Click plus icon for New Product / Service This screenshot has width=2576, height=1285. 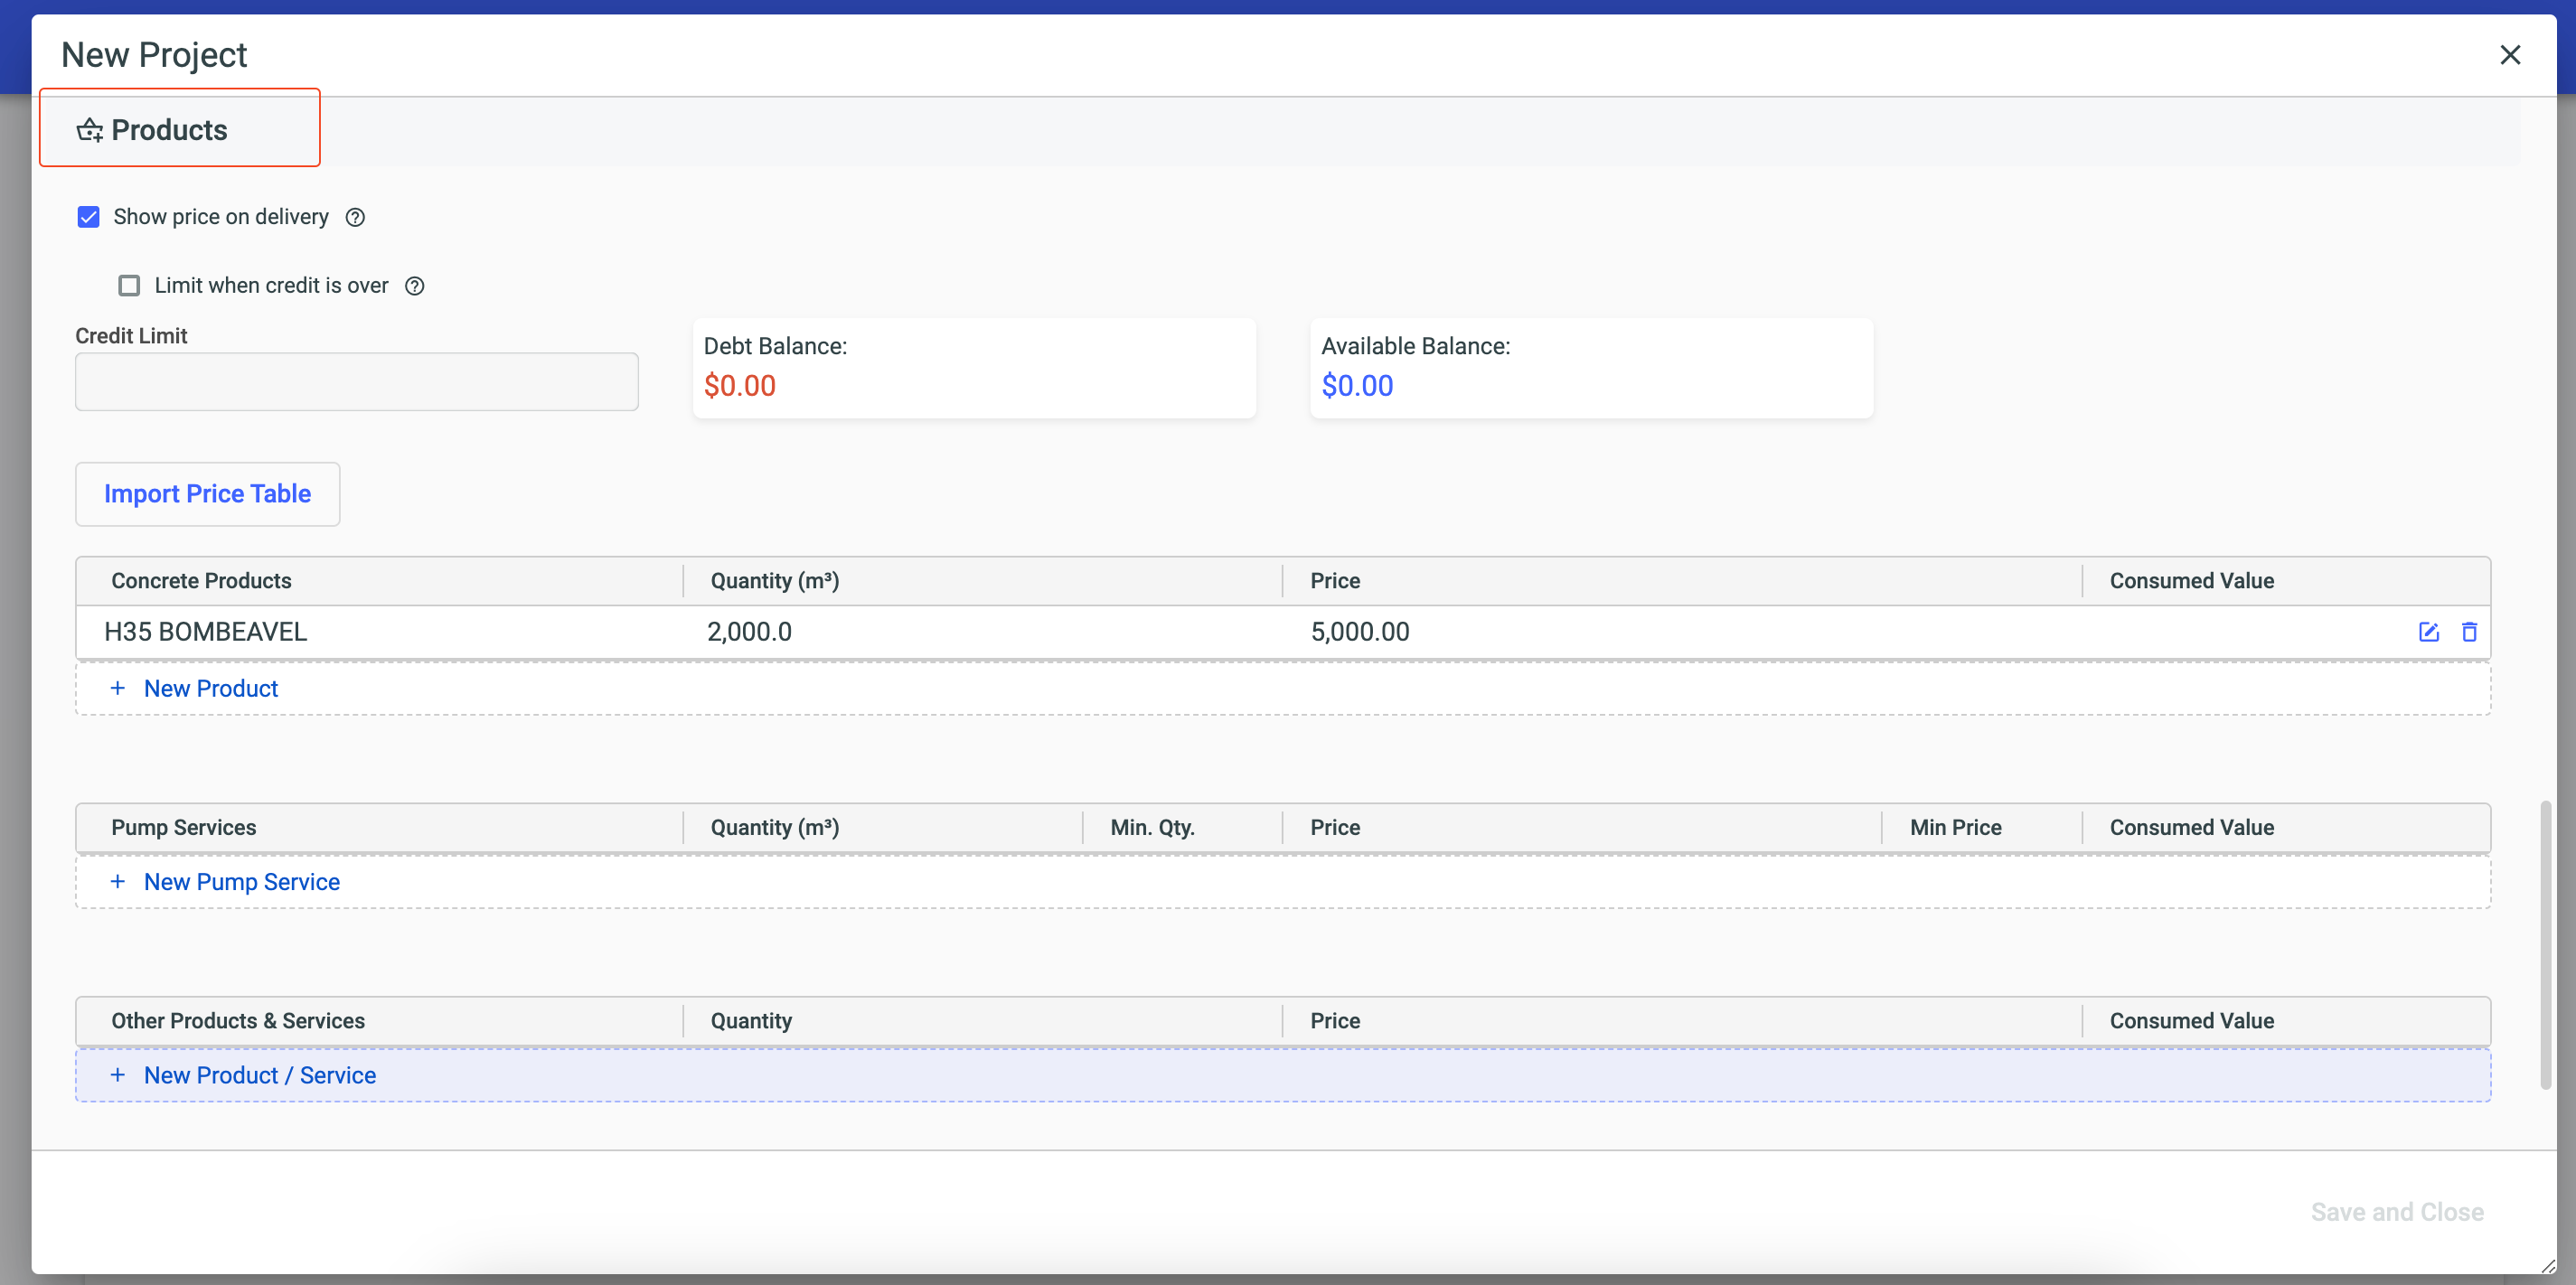118,1074
